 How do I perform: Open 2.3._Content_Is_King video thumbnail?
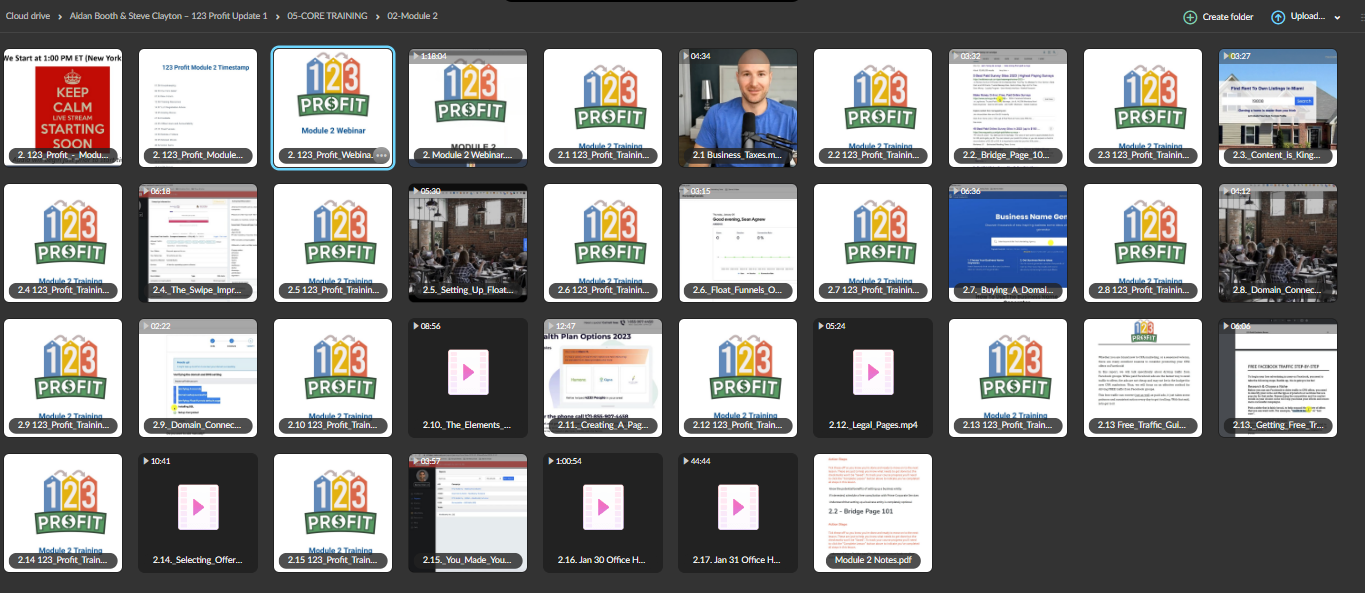click(1278, 107)
